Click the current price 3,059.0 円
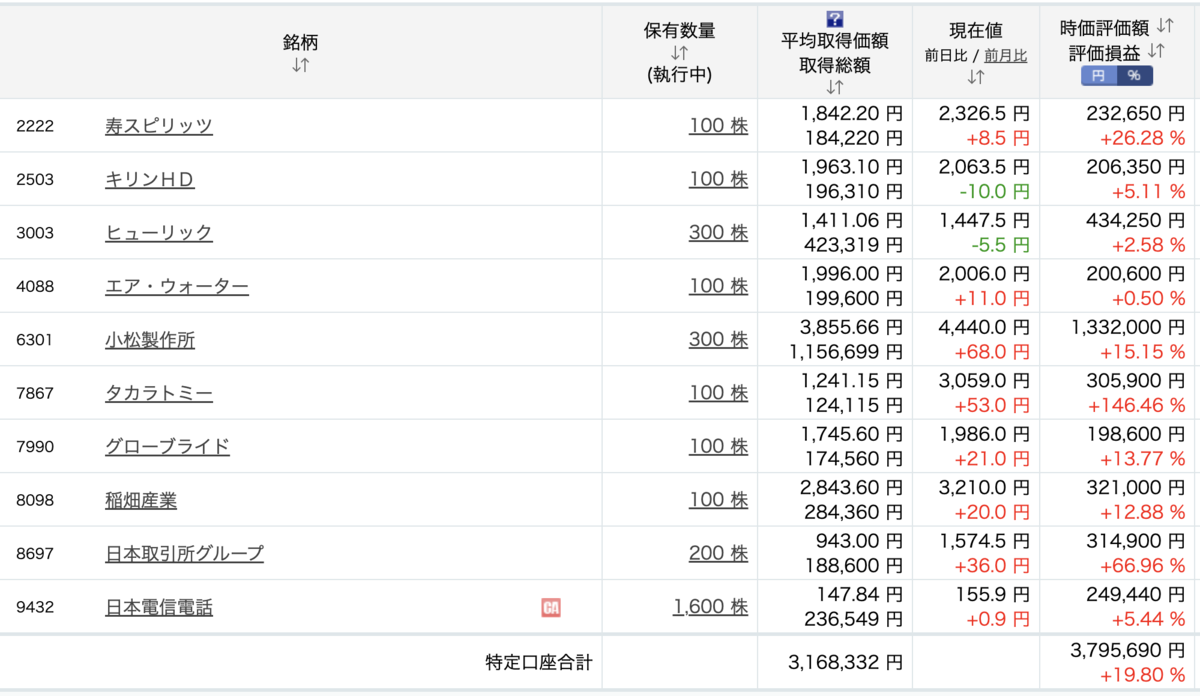 coord(984,381)
